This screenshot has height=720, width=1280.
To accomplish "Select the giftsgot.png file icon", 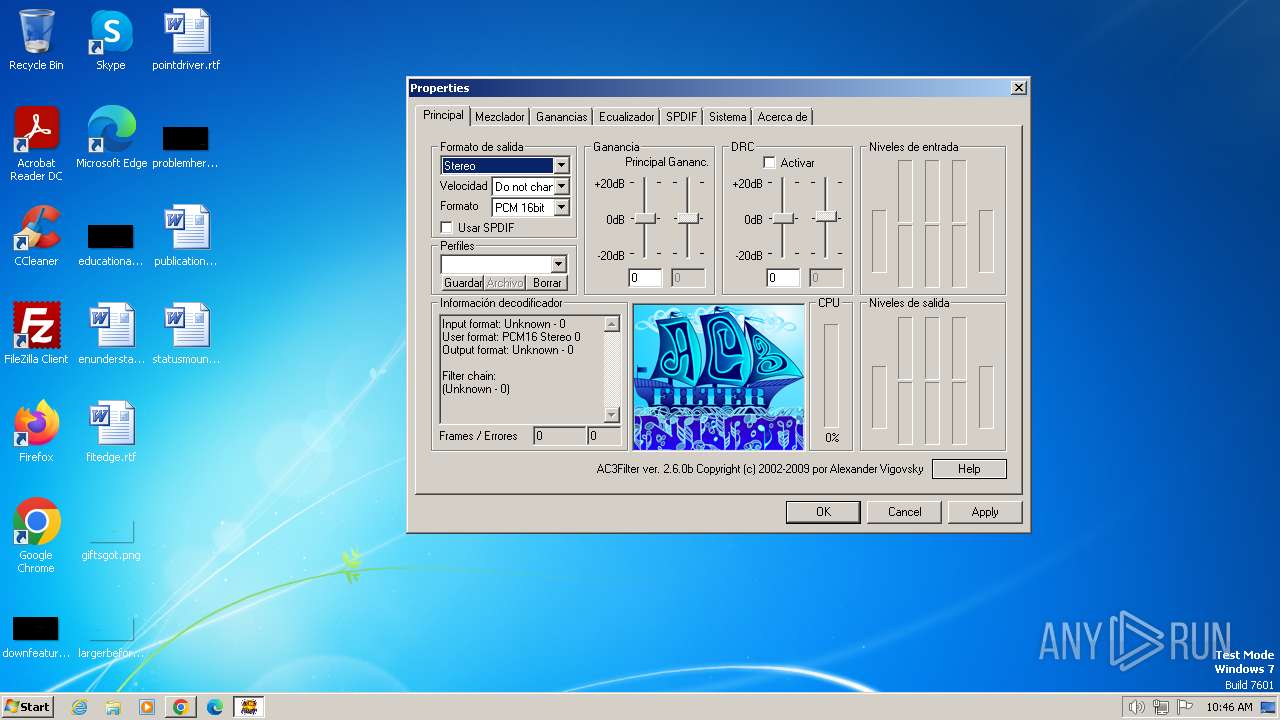I will (x=111, y=540).
